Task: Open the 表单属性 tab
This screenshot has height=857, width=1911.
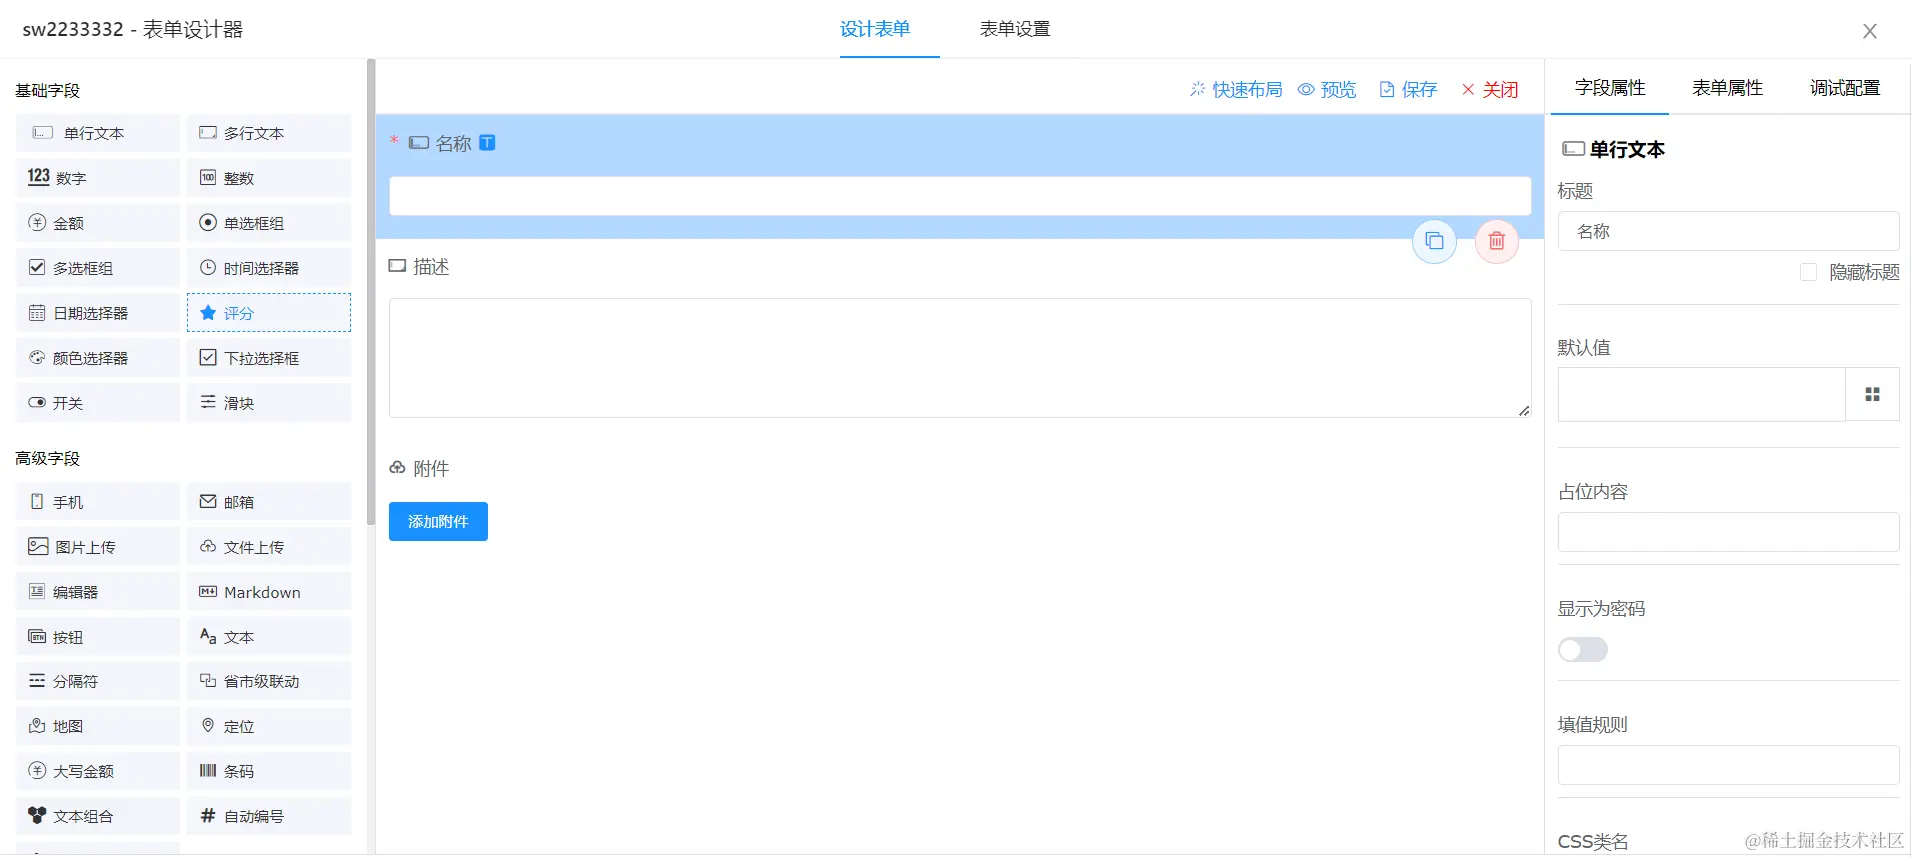Action: pyautogui.click(x=1727, y=88)
